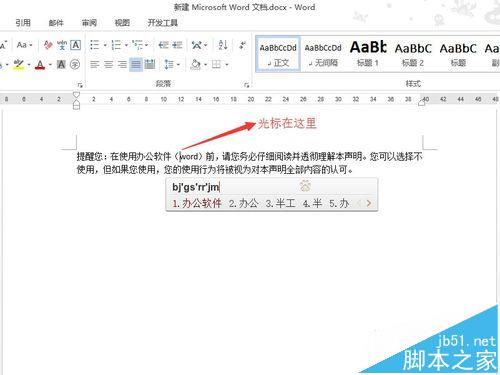The width and height of the screenshot is (500, 375).
Task: Toggle character shading button
Action: [x=61, y=64]
